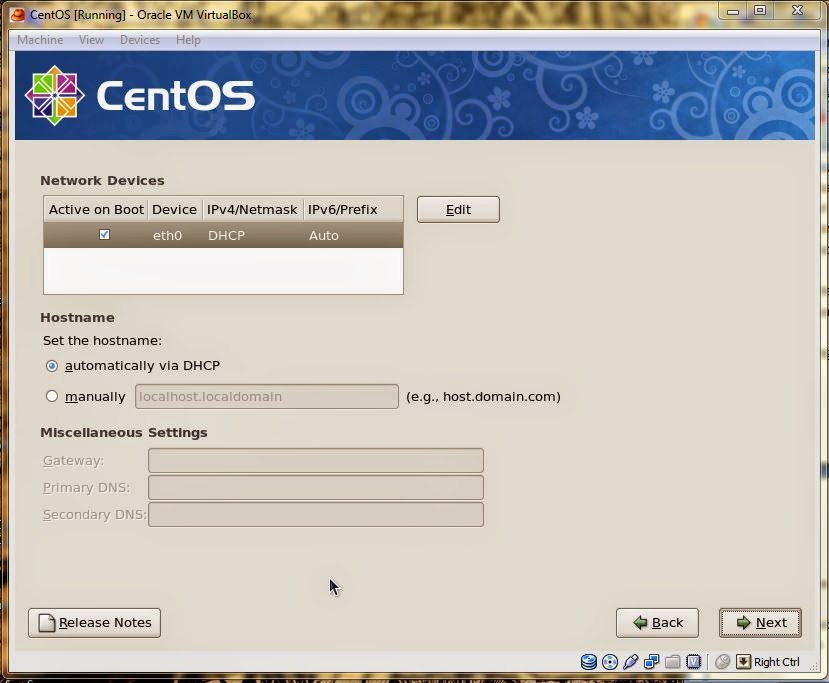
Task: Click the Primary DNS input field
Action: [x=316, y=487]
